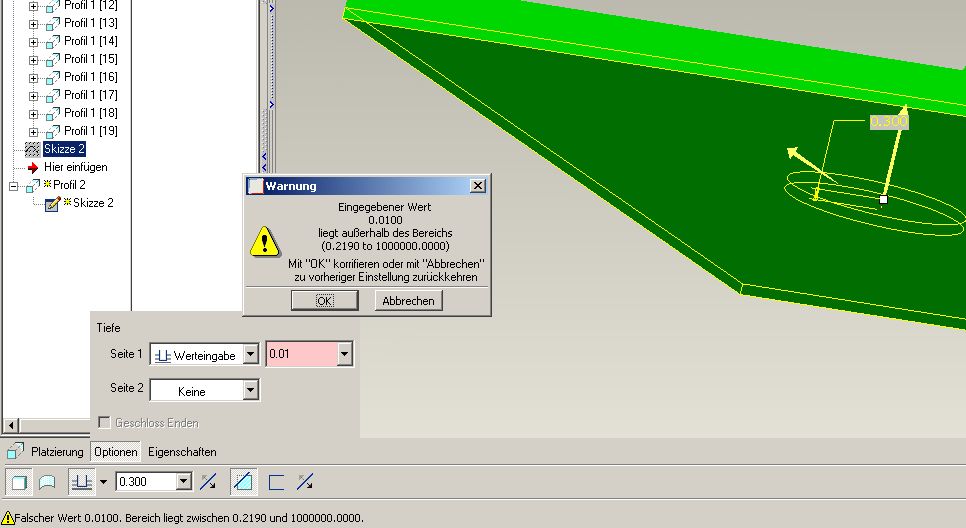
Task: Expand the Profil 1 [19] tree node
Action: (x=33, y=132)
